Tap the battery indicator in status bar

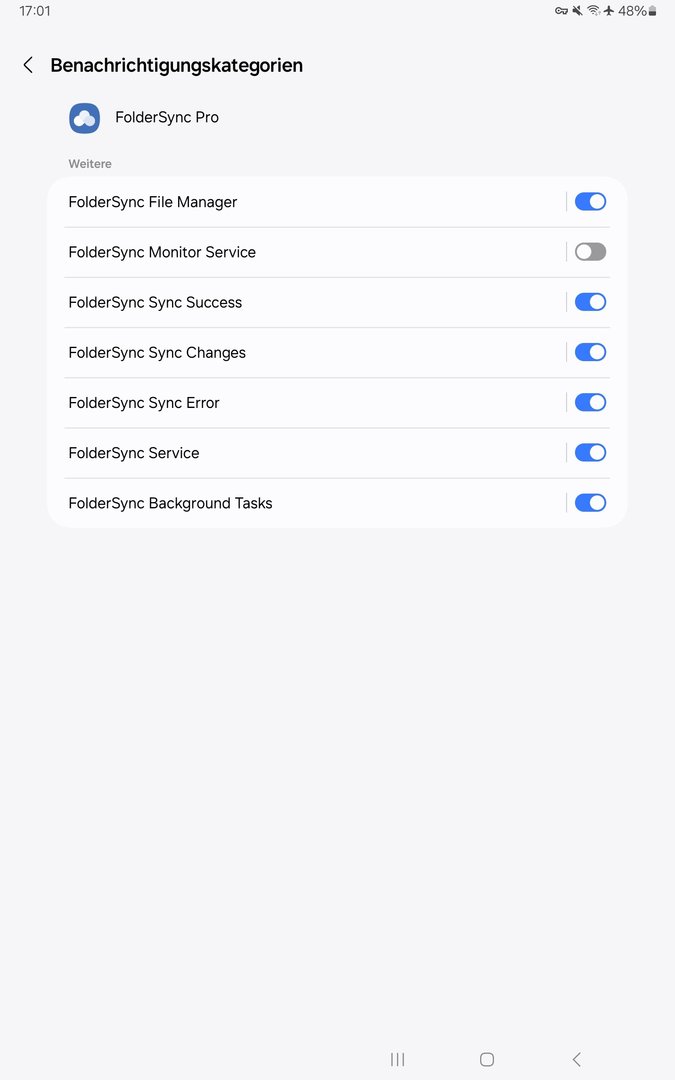[652, 11]
